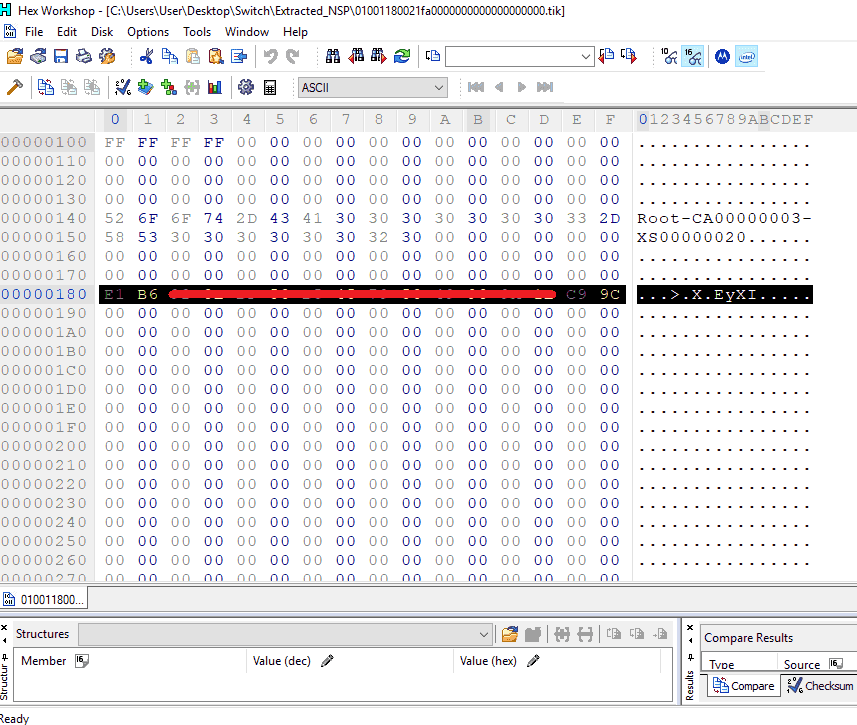Cut selection with scissors icon

click(146, 56)
